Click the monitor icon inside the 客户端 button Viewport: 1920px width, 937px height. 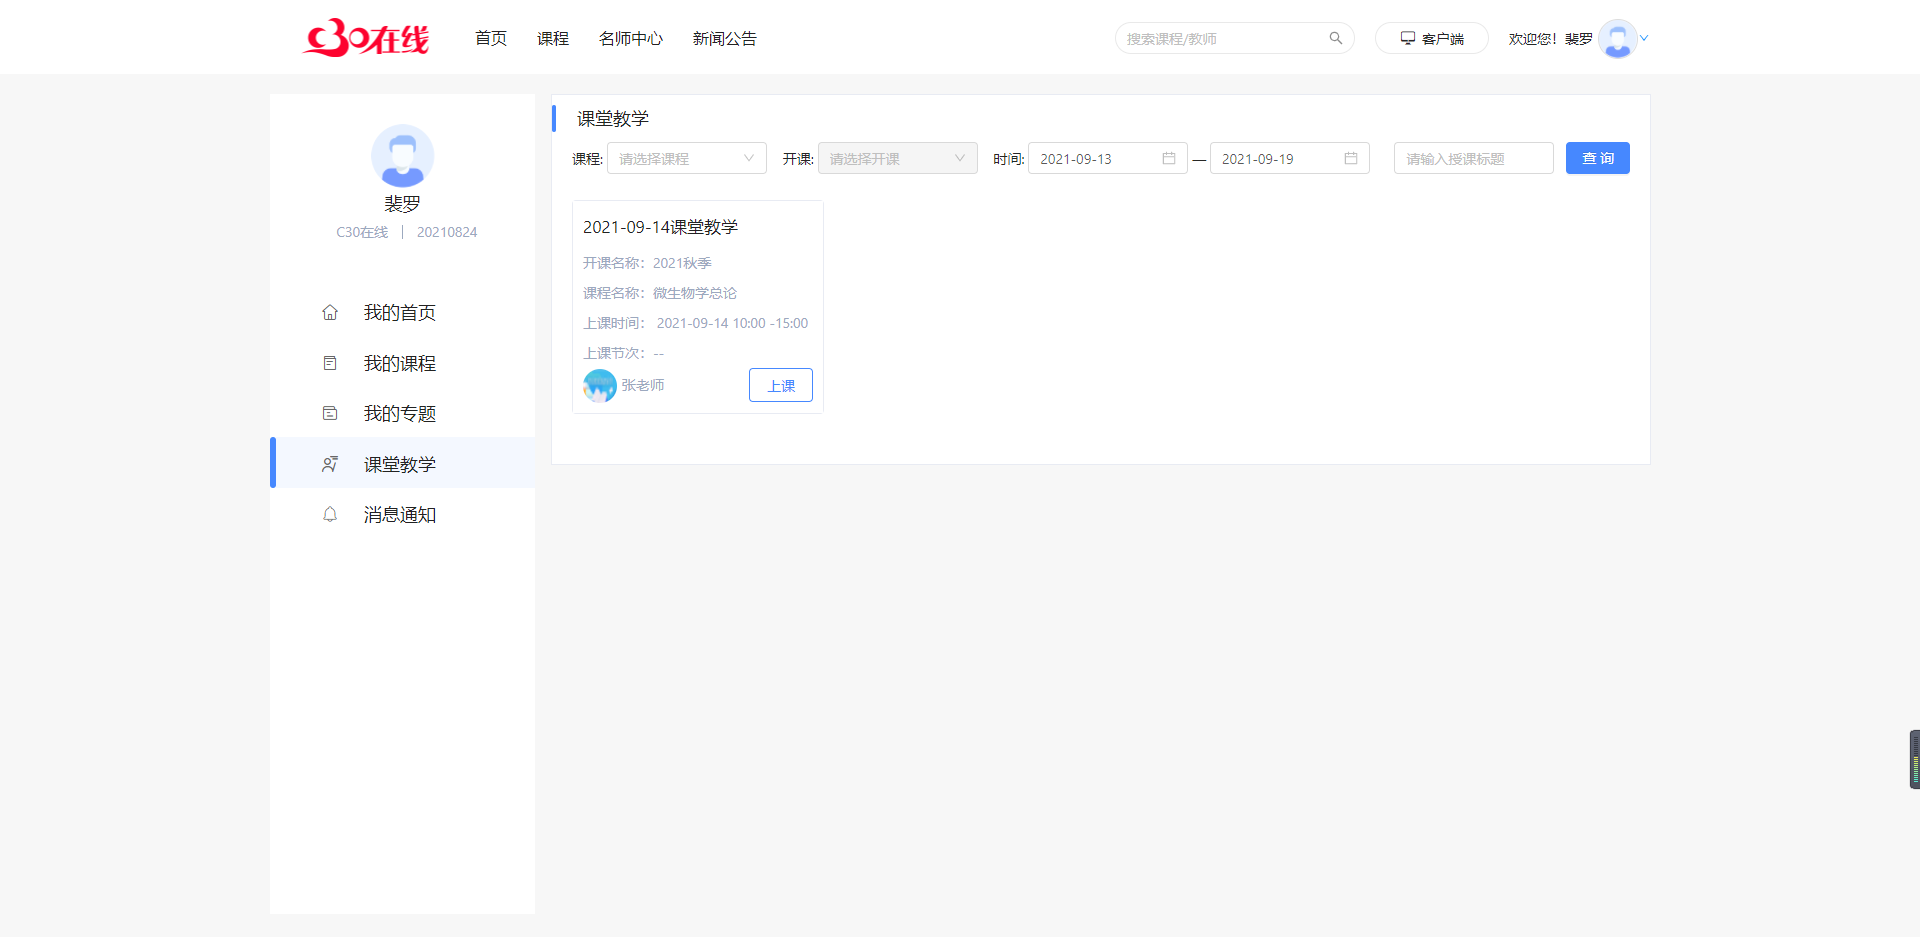click(1408, 37)
